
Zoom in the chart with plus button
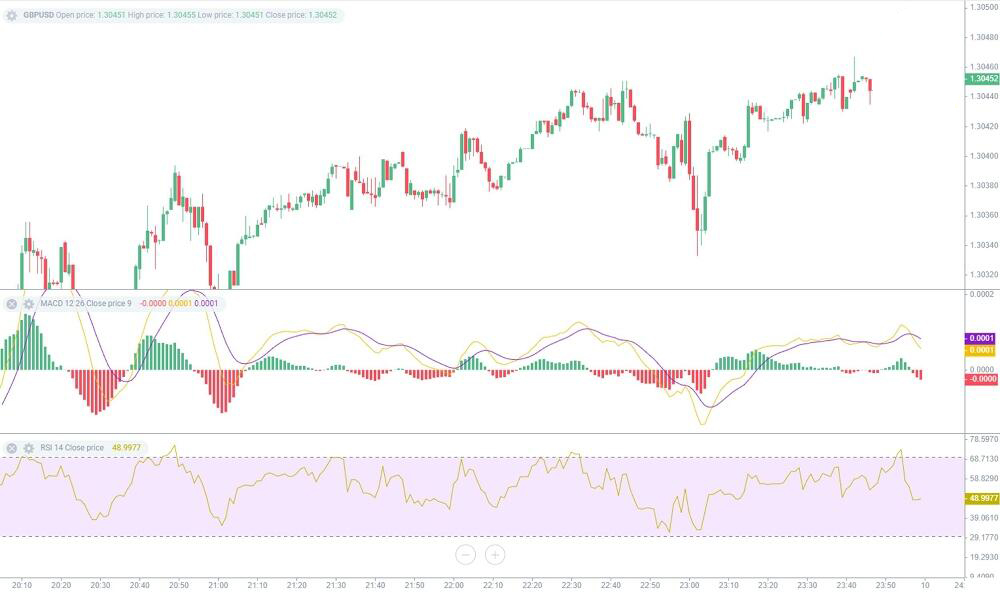point(495,554)
